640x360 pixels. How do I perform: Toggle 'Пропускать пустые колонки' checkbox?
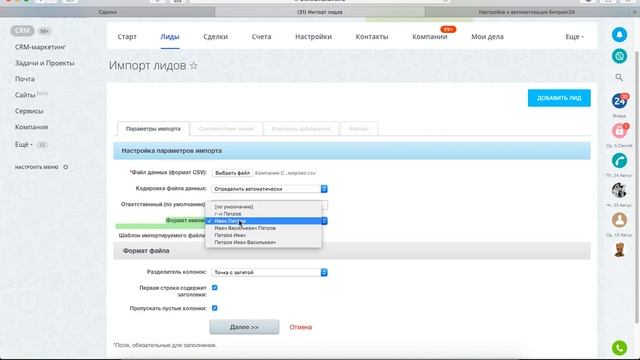point(215,308)
